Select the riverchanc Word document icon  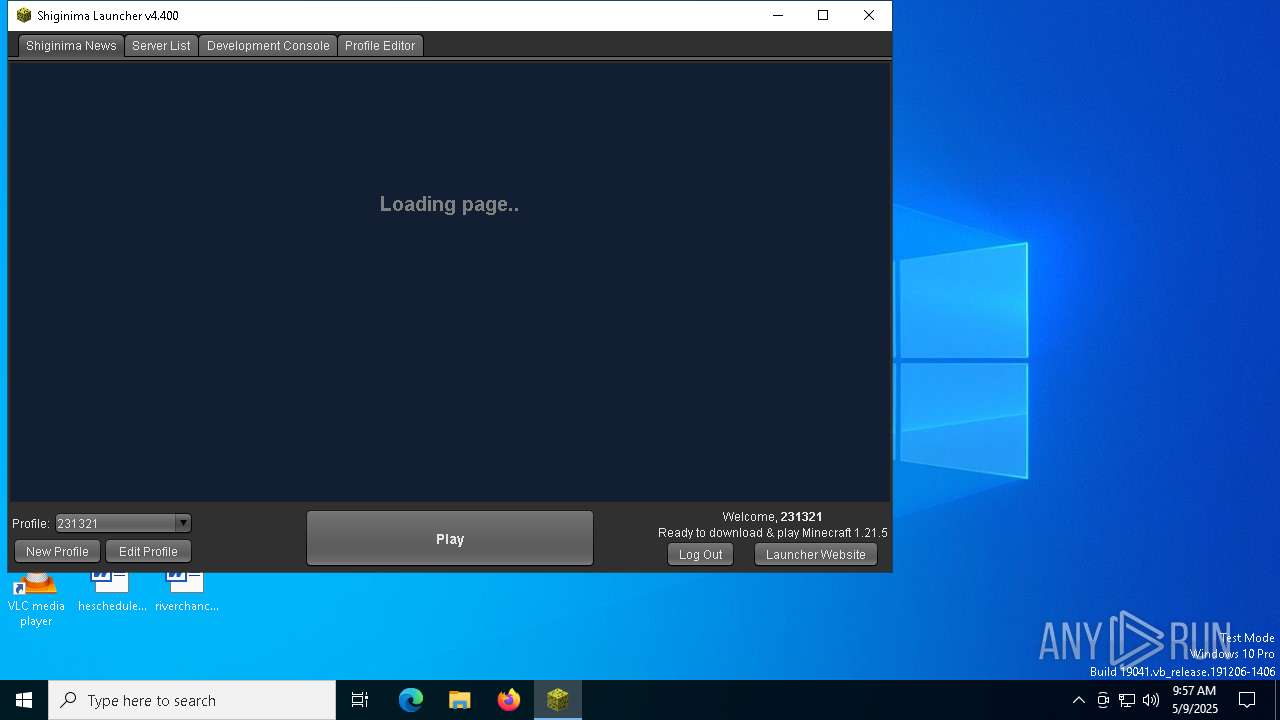click(x=186, y=592)
